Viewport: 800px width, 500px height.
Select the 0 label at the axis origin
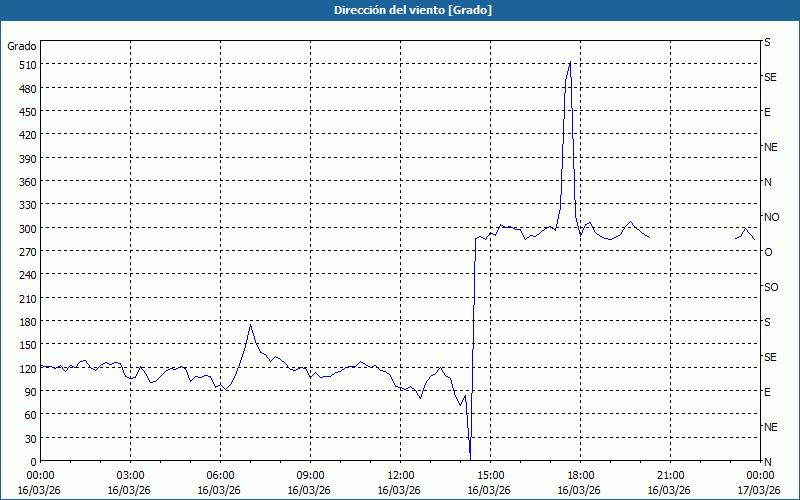(x=34, y=462)
